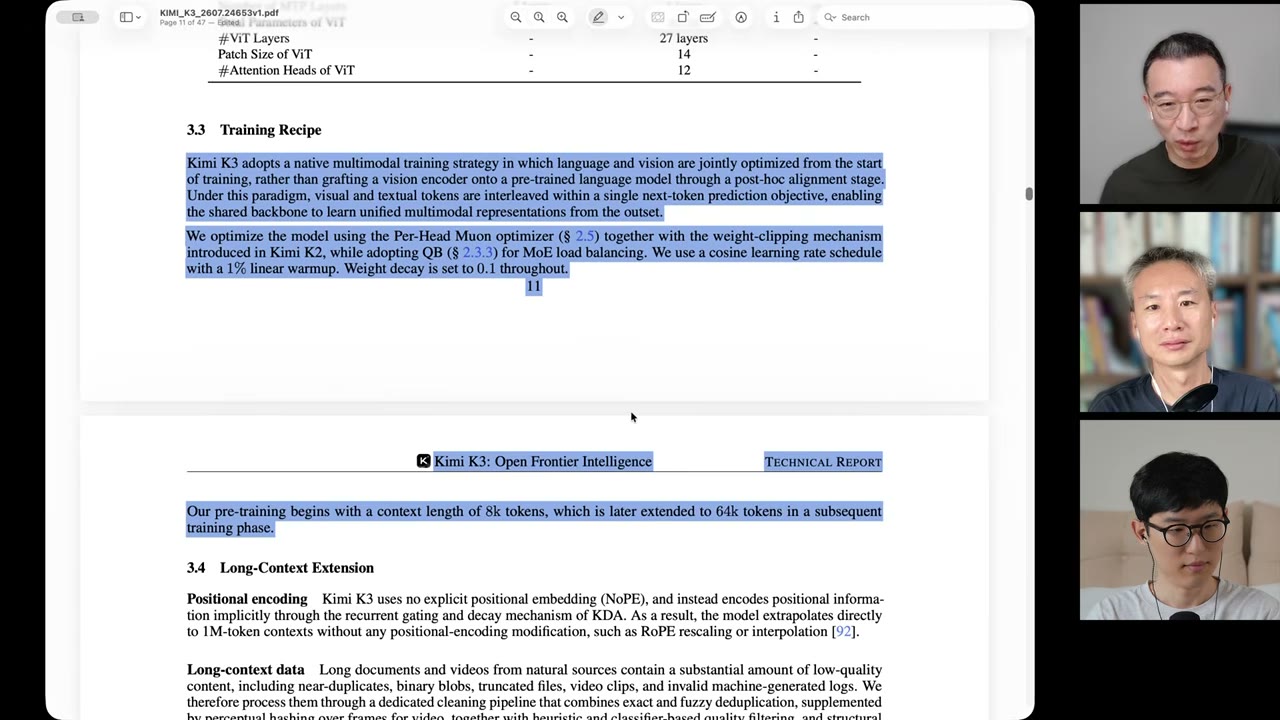Click the '3.3 Training Recipe' heading
This screenshot has height=720, width=1280.
[254, 130]
